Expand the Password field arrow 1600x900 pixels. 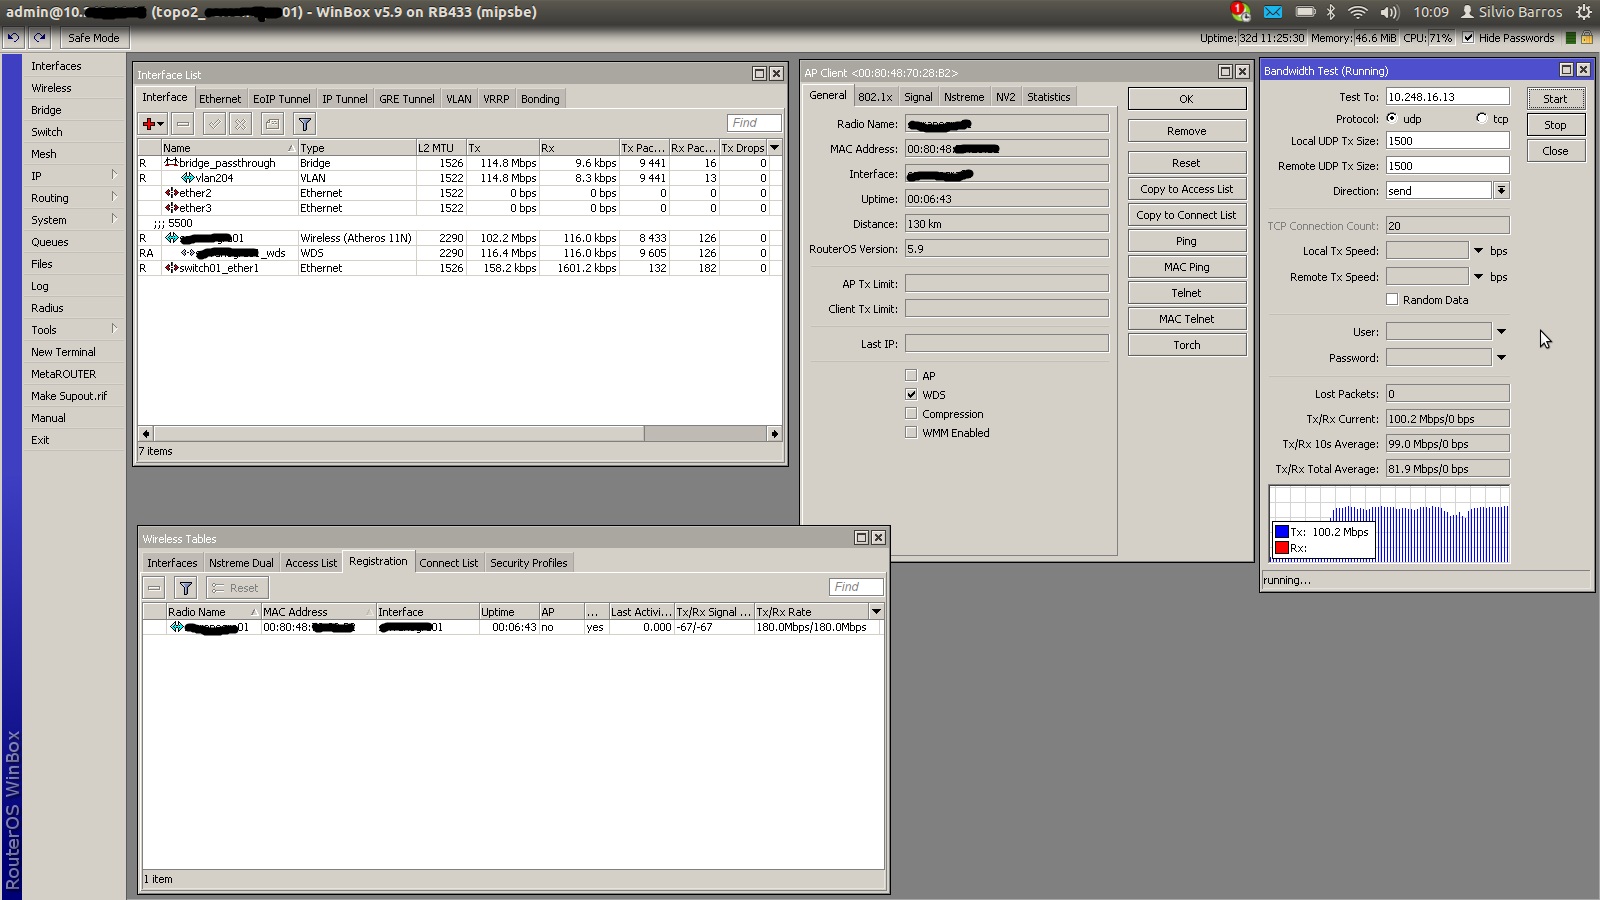tap(1501, 358)
